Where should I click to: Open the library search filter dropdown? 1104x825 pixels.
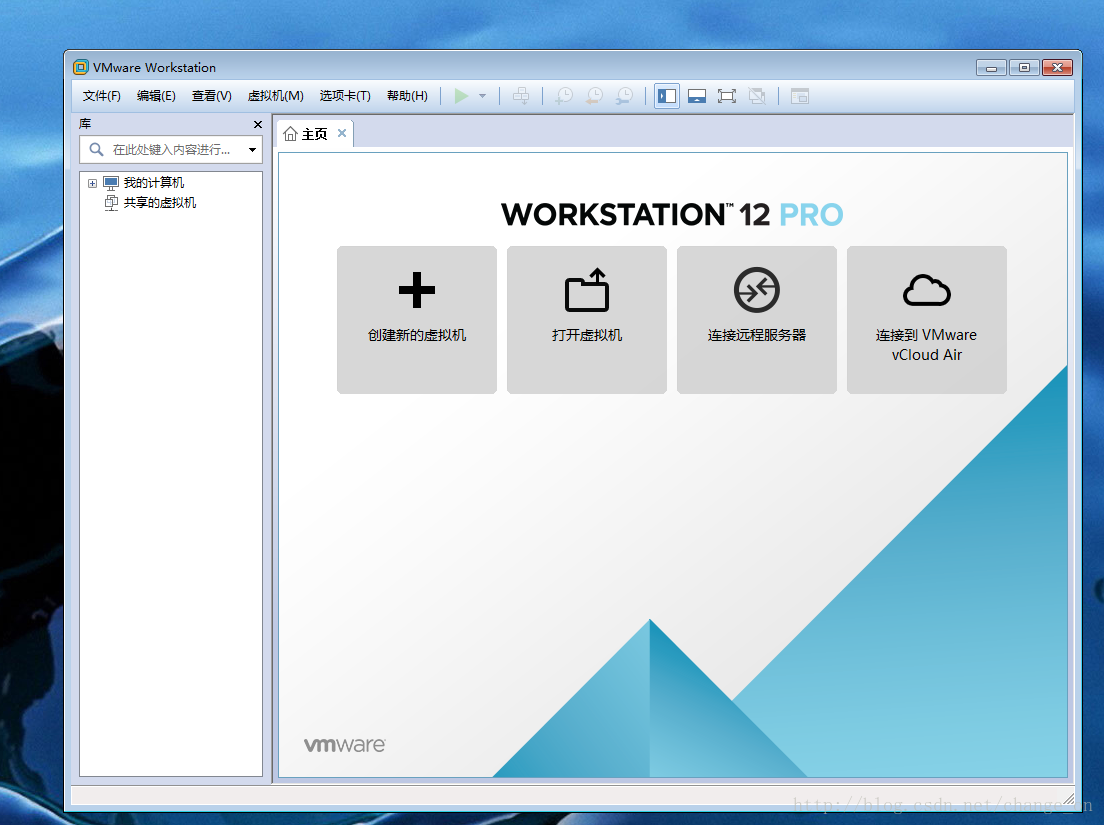click(x=252, y=150)
